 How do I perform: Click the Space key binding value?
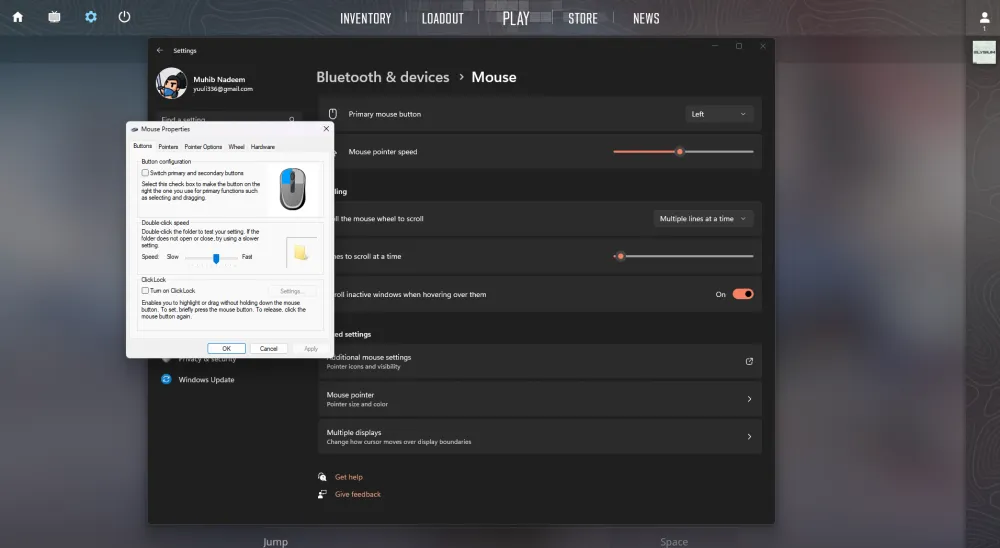coord(674,542)
